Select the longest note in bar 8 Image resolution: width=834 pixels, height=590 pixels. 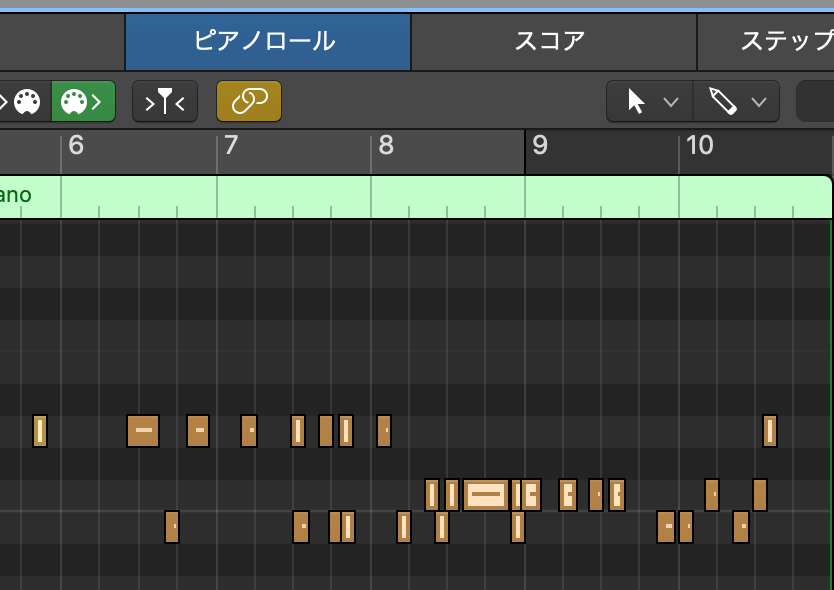tap(486, 495)
